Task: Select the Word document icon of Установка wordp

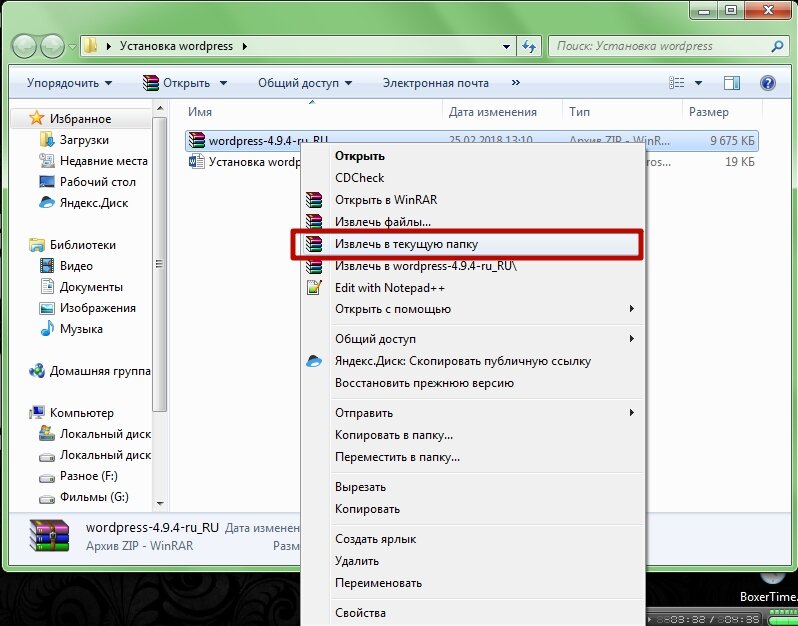Action: coord(196,162)
